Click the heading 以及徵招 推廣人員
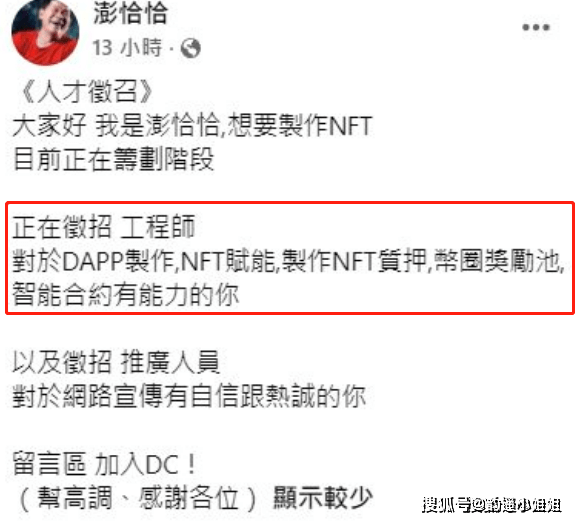 [x=116, y=362]
